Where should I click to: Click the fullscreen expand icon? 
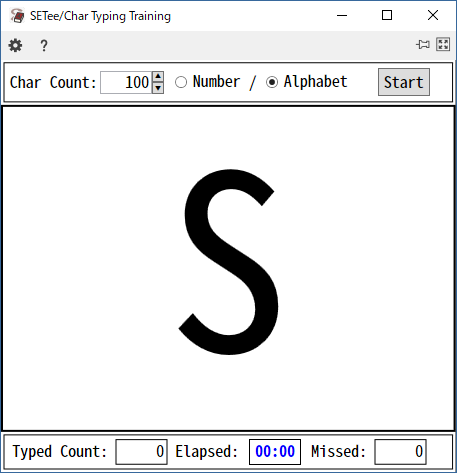click(x=443, y=44)
